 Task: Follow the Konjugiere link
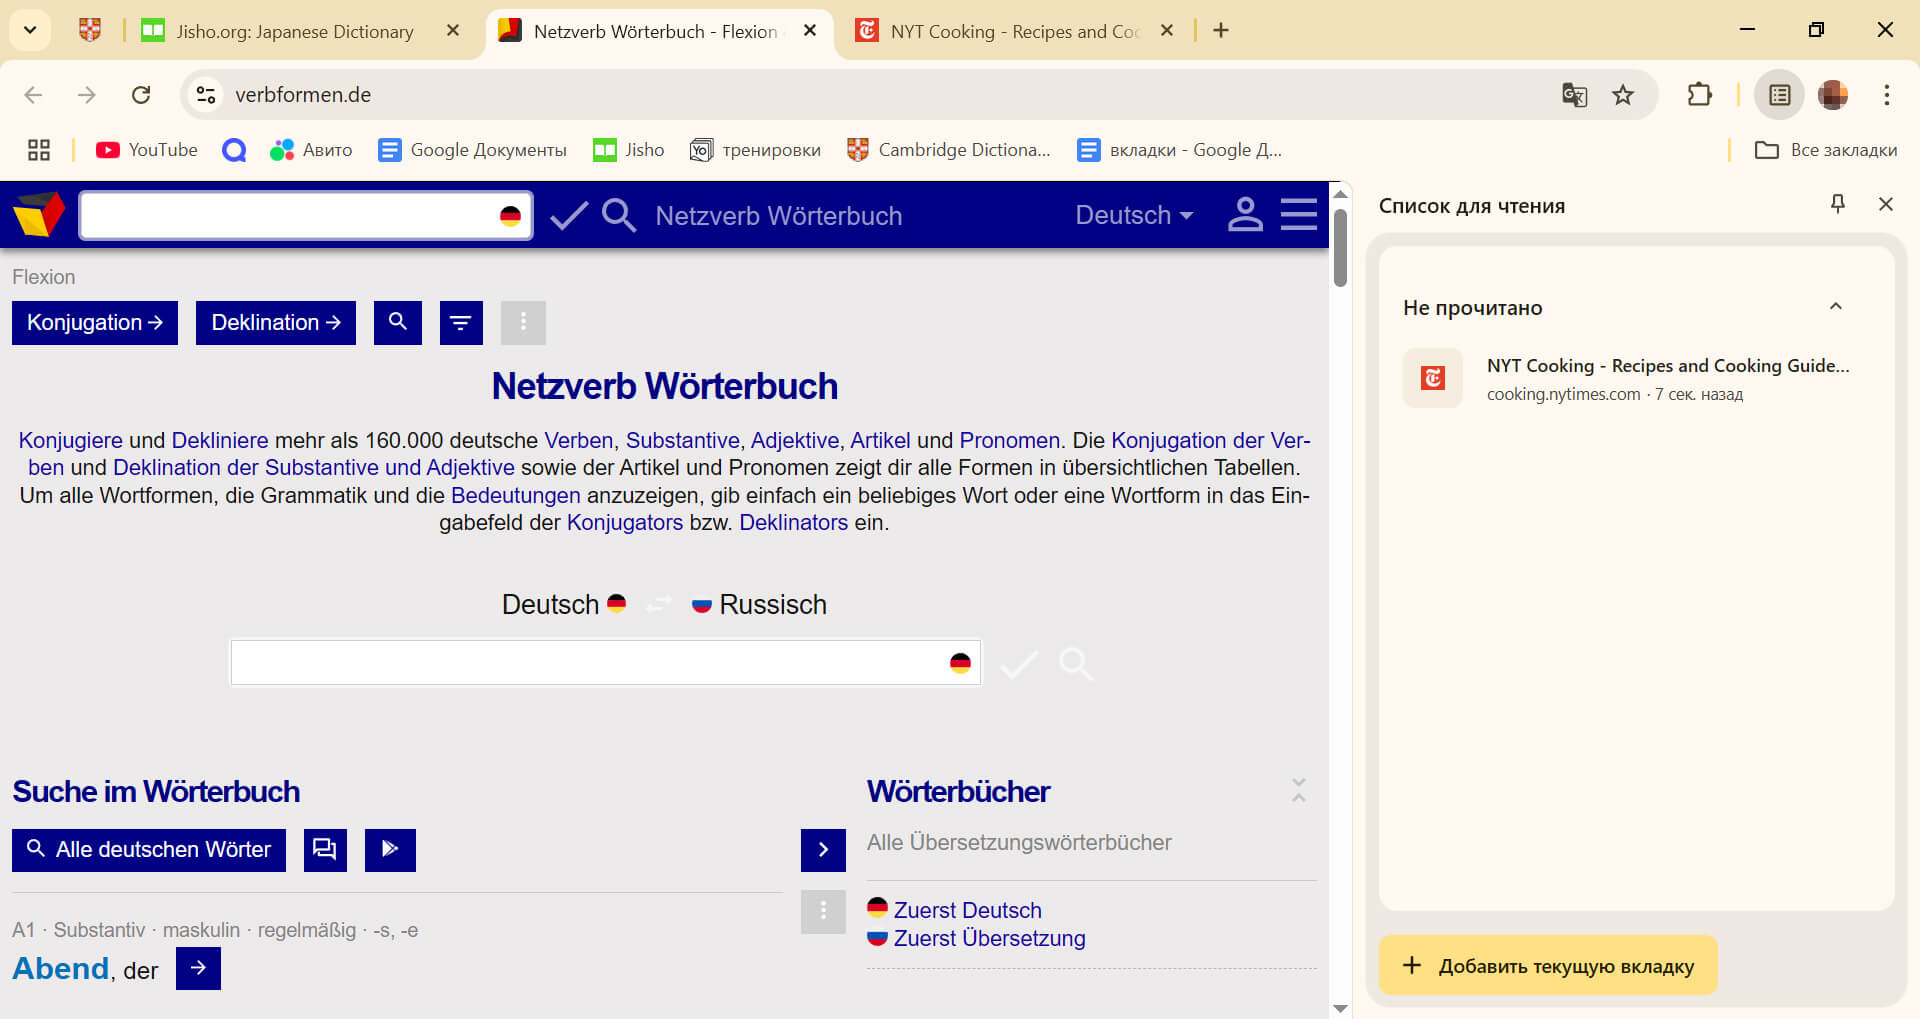pos(70,440)
